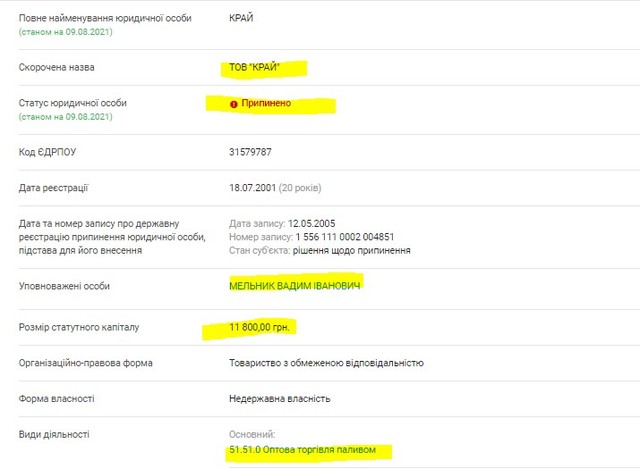This screenshot has width=640, height=469.
Task: Click the red Припинено status text
Action: tap(266, 103)
